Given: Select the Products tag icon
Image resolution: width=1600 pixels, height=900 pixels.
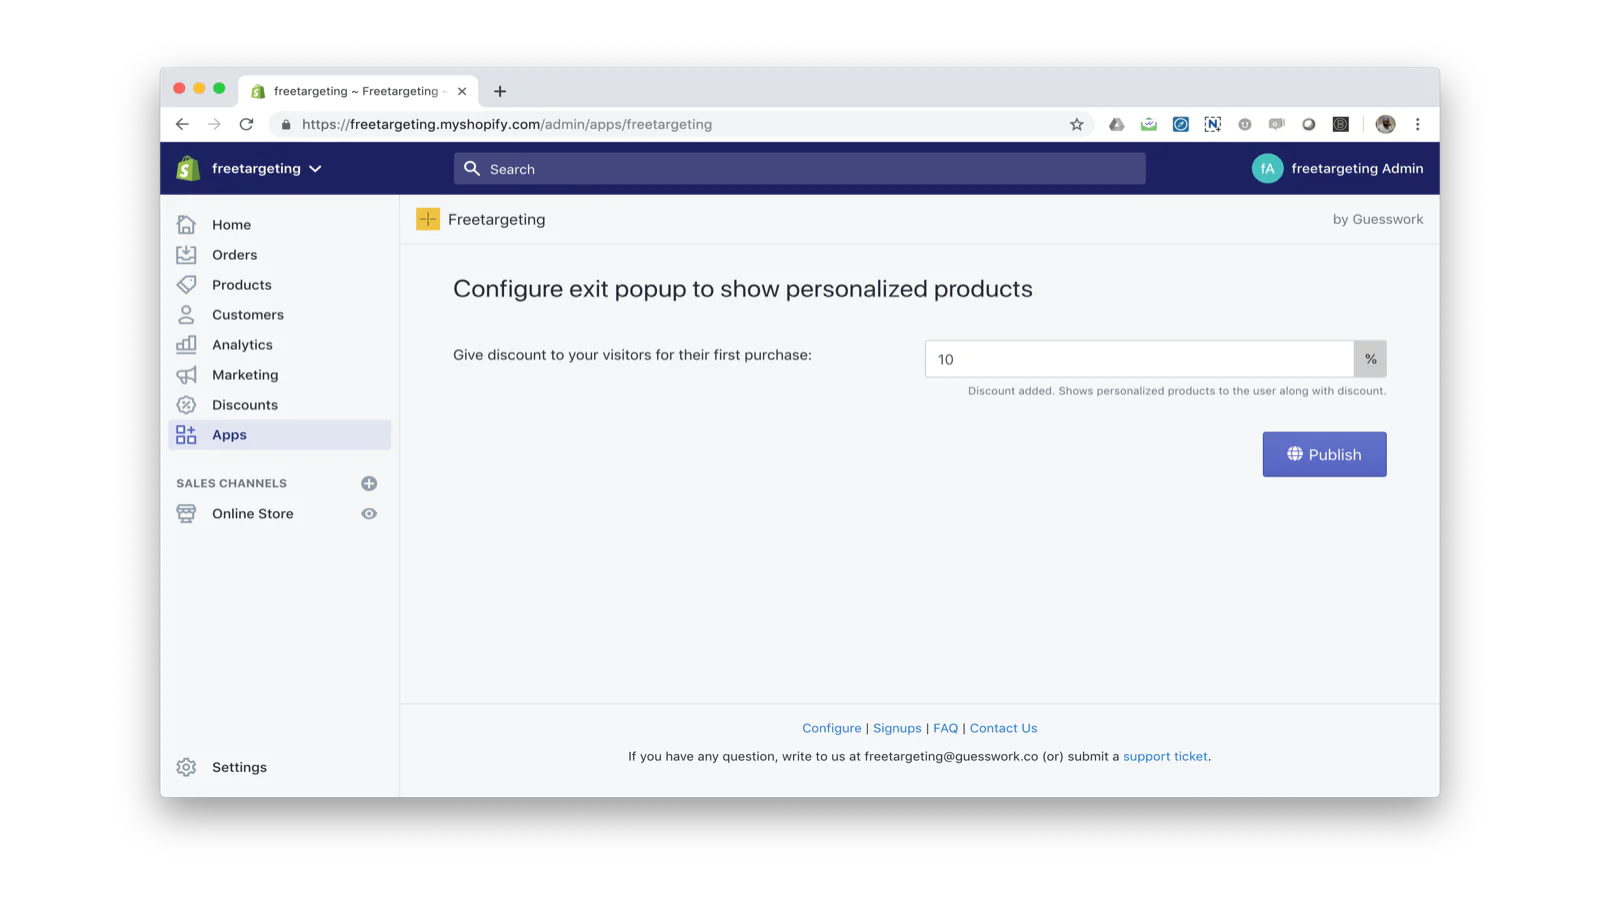Looking at the screenshot, I should (x=186, y=284).
